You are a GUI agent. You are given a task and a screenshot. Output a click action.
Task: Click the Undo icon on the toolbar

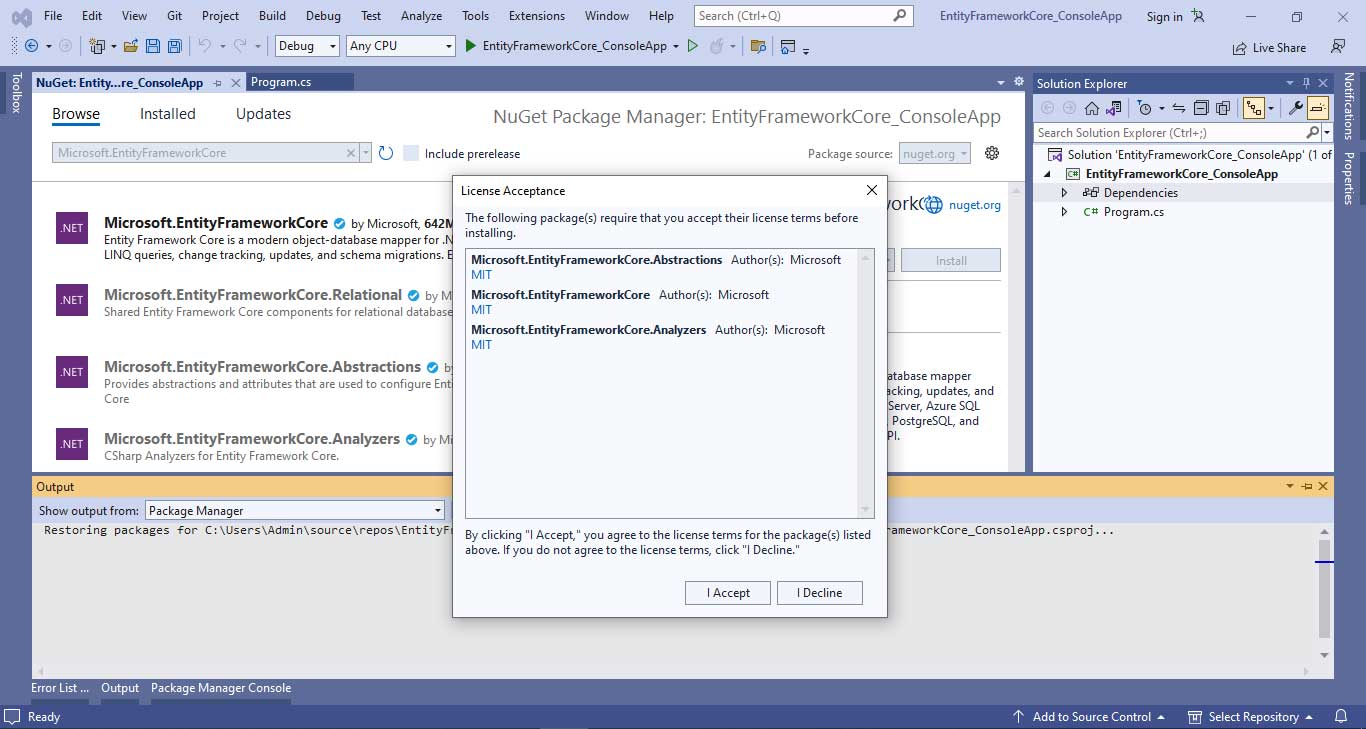click(x=205, y=46)
